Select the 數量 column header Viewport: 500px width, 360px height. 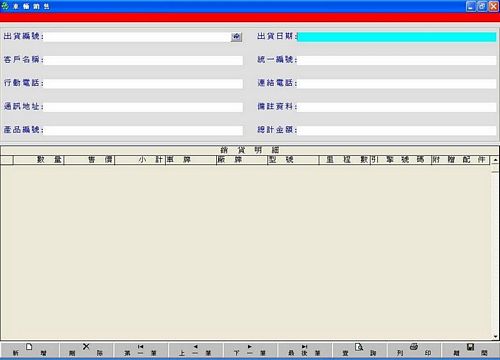(x=38, y=160)
